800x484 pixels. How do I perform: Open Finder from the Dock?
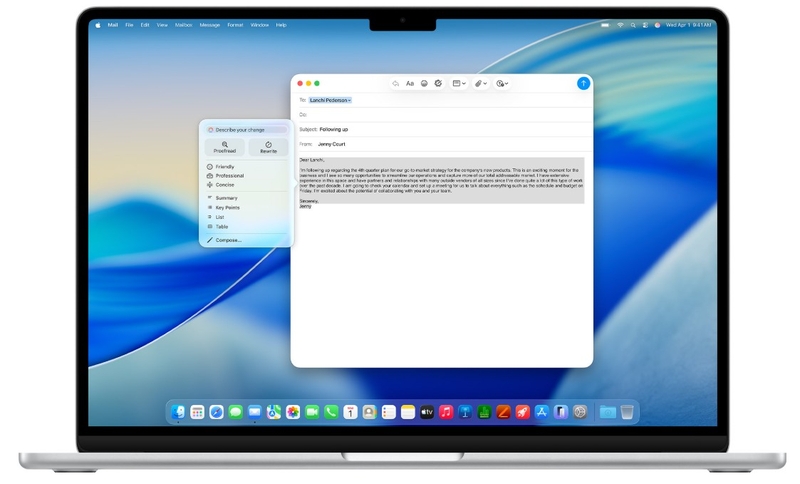coord(178,412)
